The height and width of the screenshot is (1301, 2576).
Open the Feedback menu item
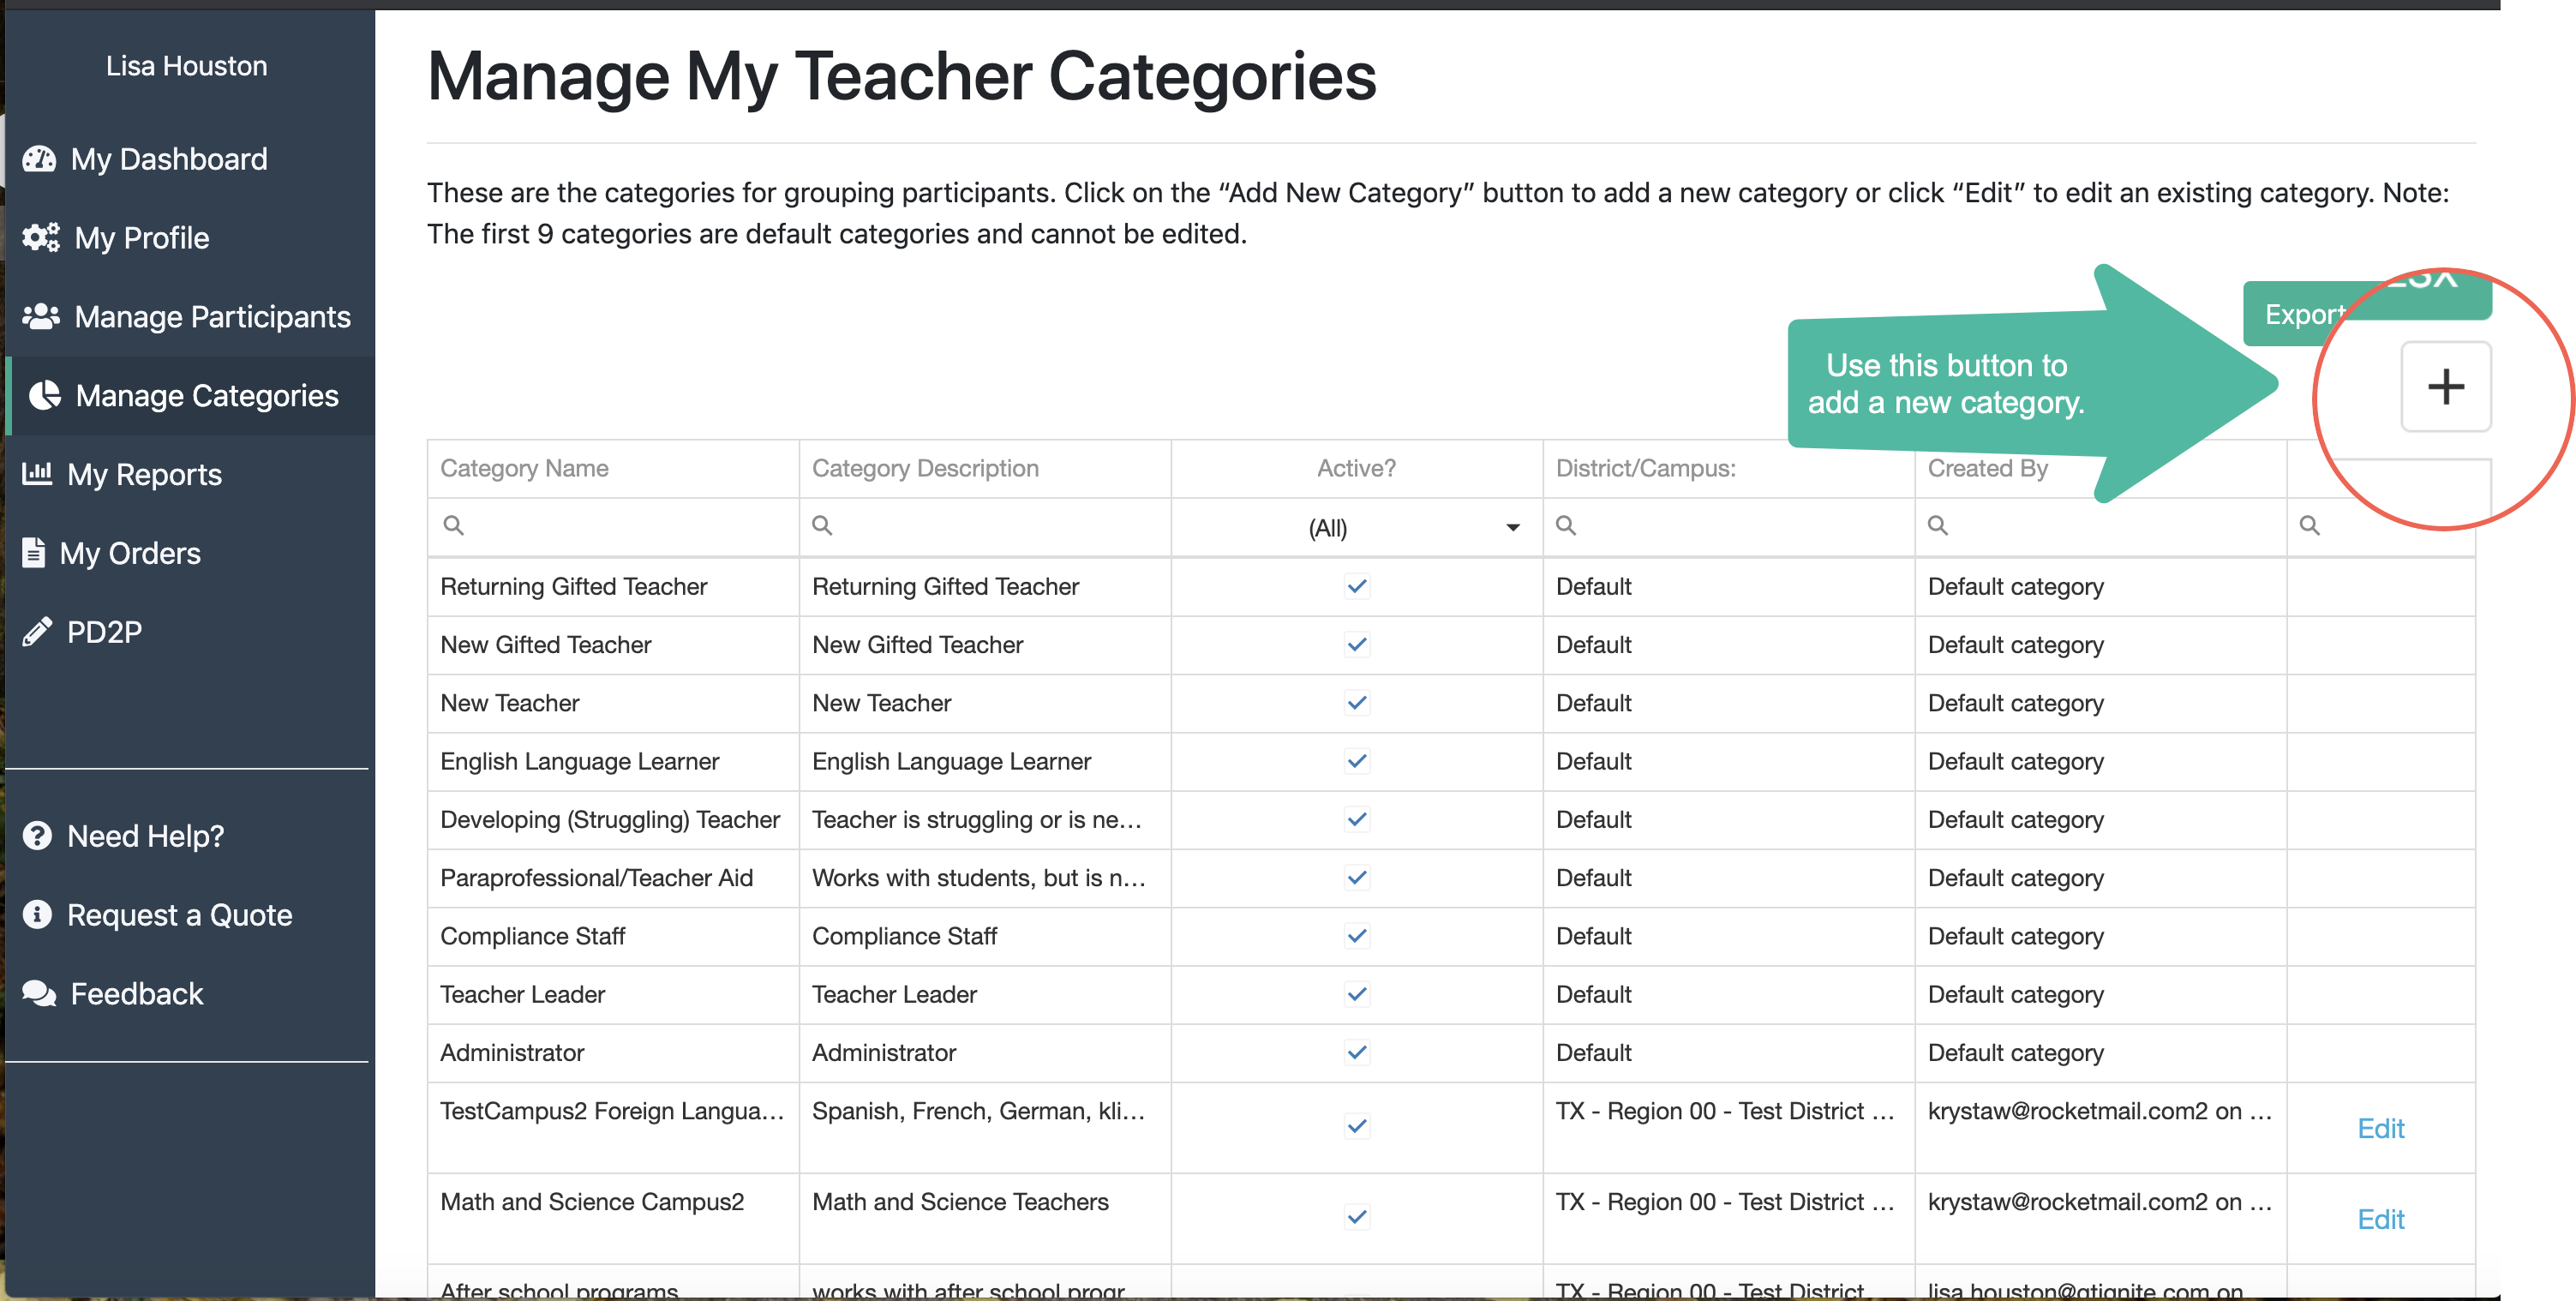pos(136,994)
